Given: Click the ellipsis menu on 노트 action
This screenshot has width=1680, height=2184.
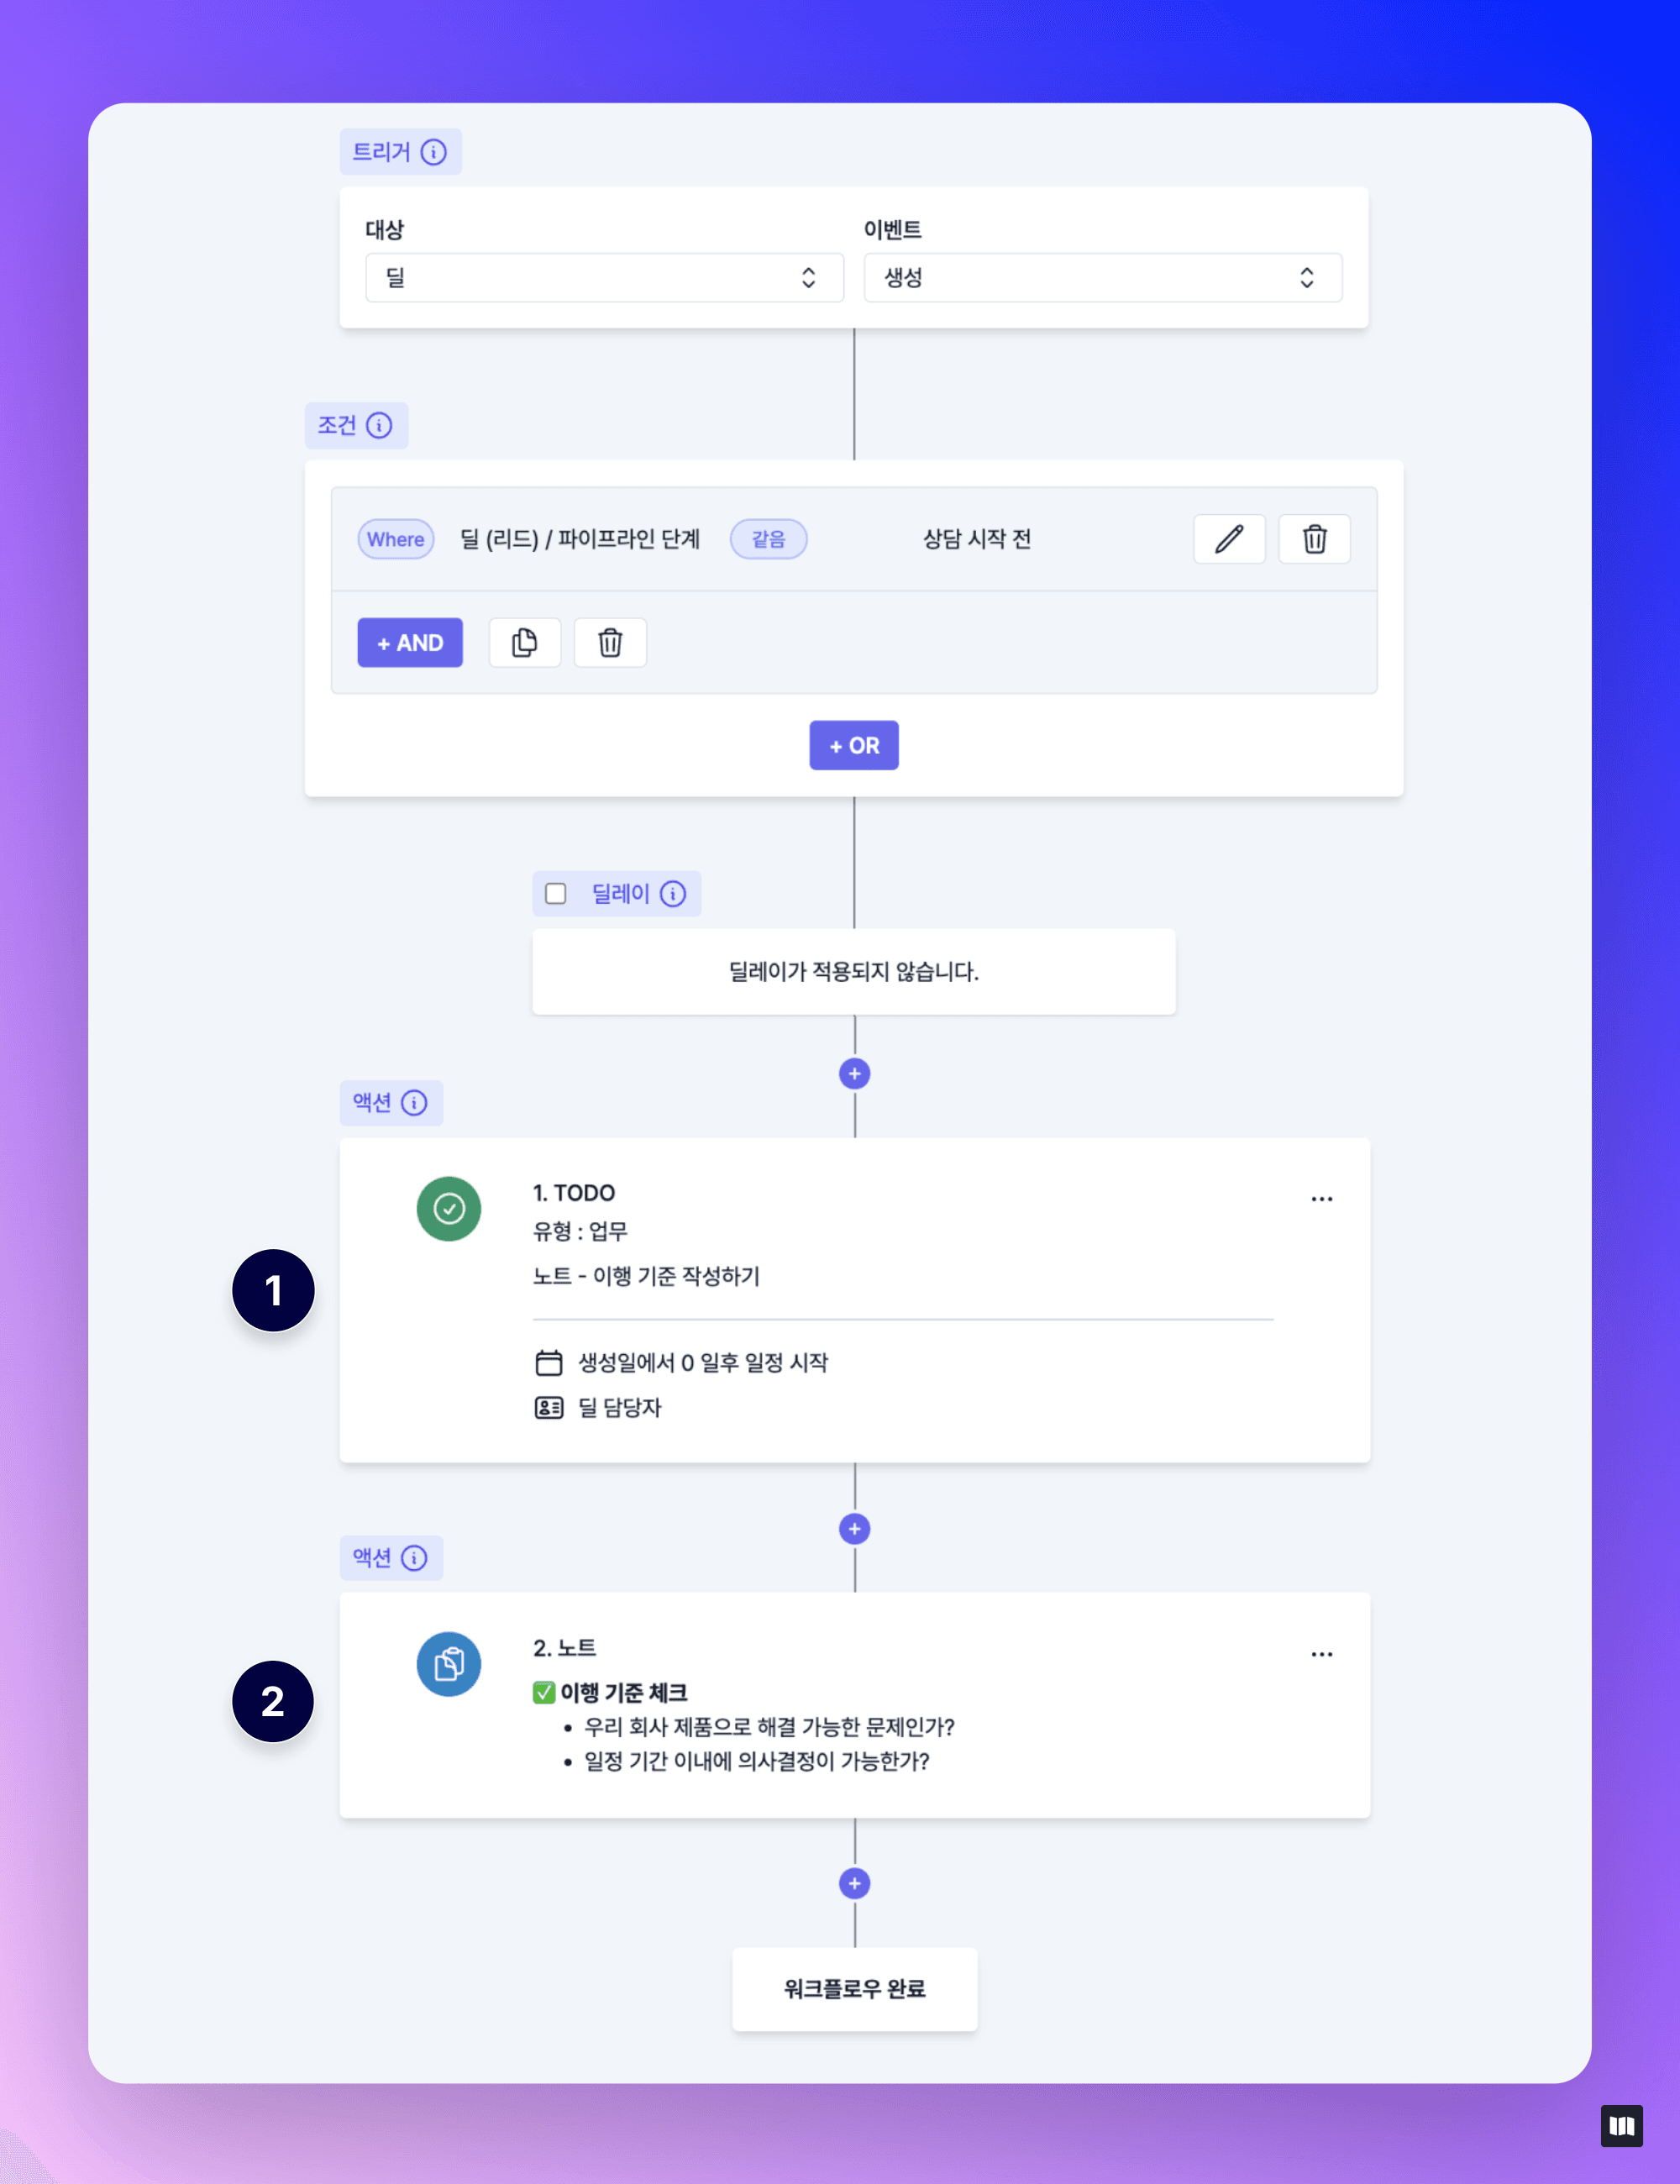Looking at the screenshot, I should point(1322,1653).
